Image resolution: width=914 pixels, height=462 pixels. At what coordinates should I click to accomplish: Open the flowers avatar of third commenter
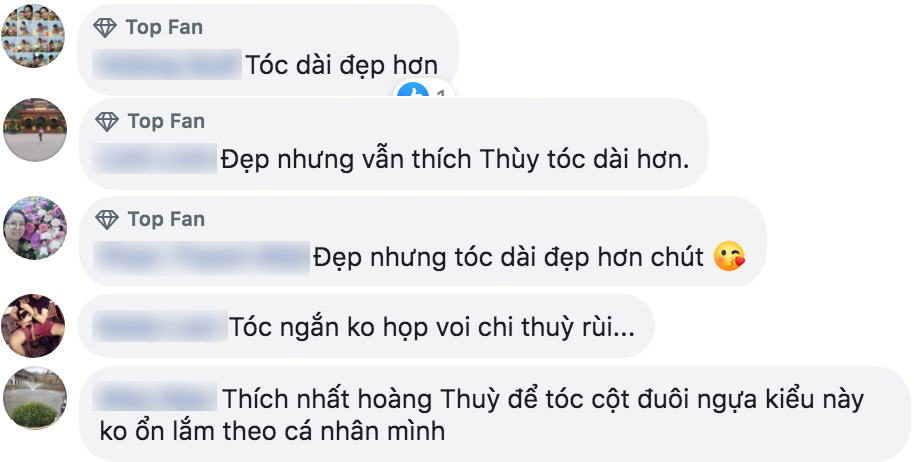click(34, 228)
